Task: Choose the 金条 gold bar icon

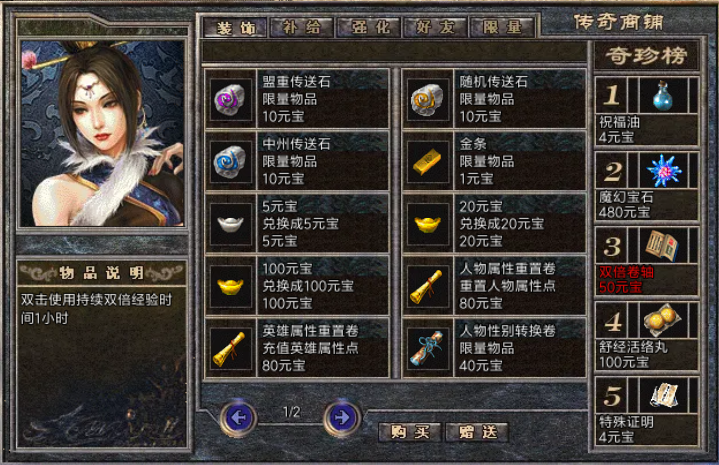Action: 427,161
